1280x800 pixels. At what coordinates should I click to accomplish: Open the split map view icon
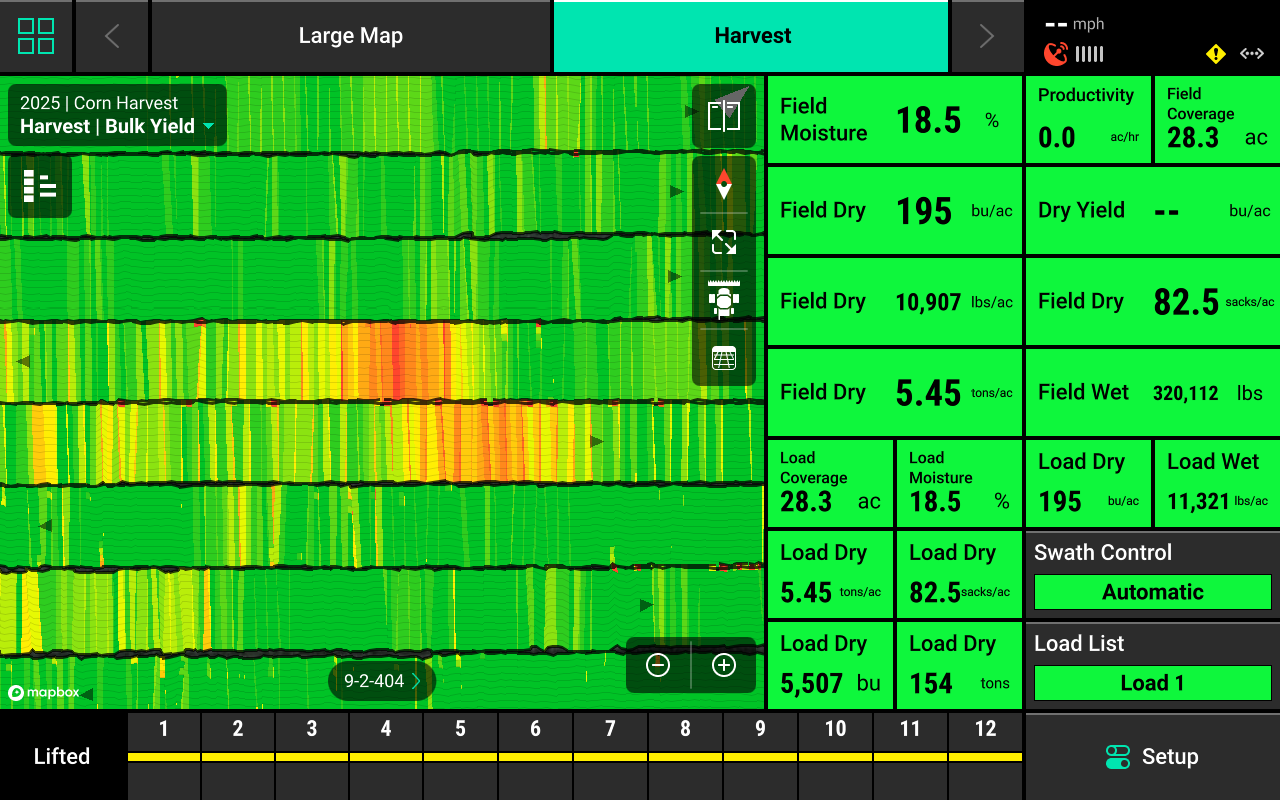pyautogui.click(x=723, y=115)
